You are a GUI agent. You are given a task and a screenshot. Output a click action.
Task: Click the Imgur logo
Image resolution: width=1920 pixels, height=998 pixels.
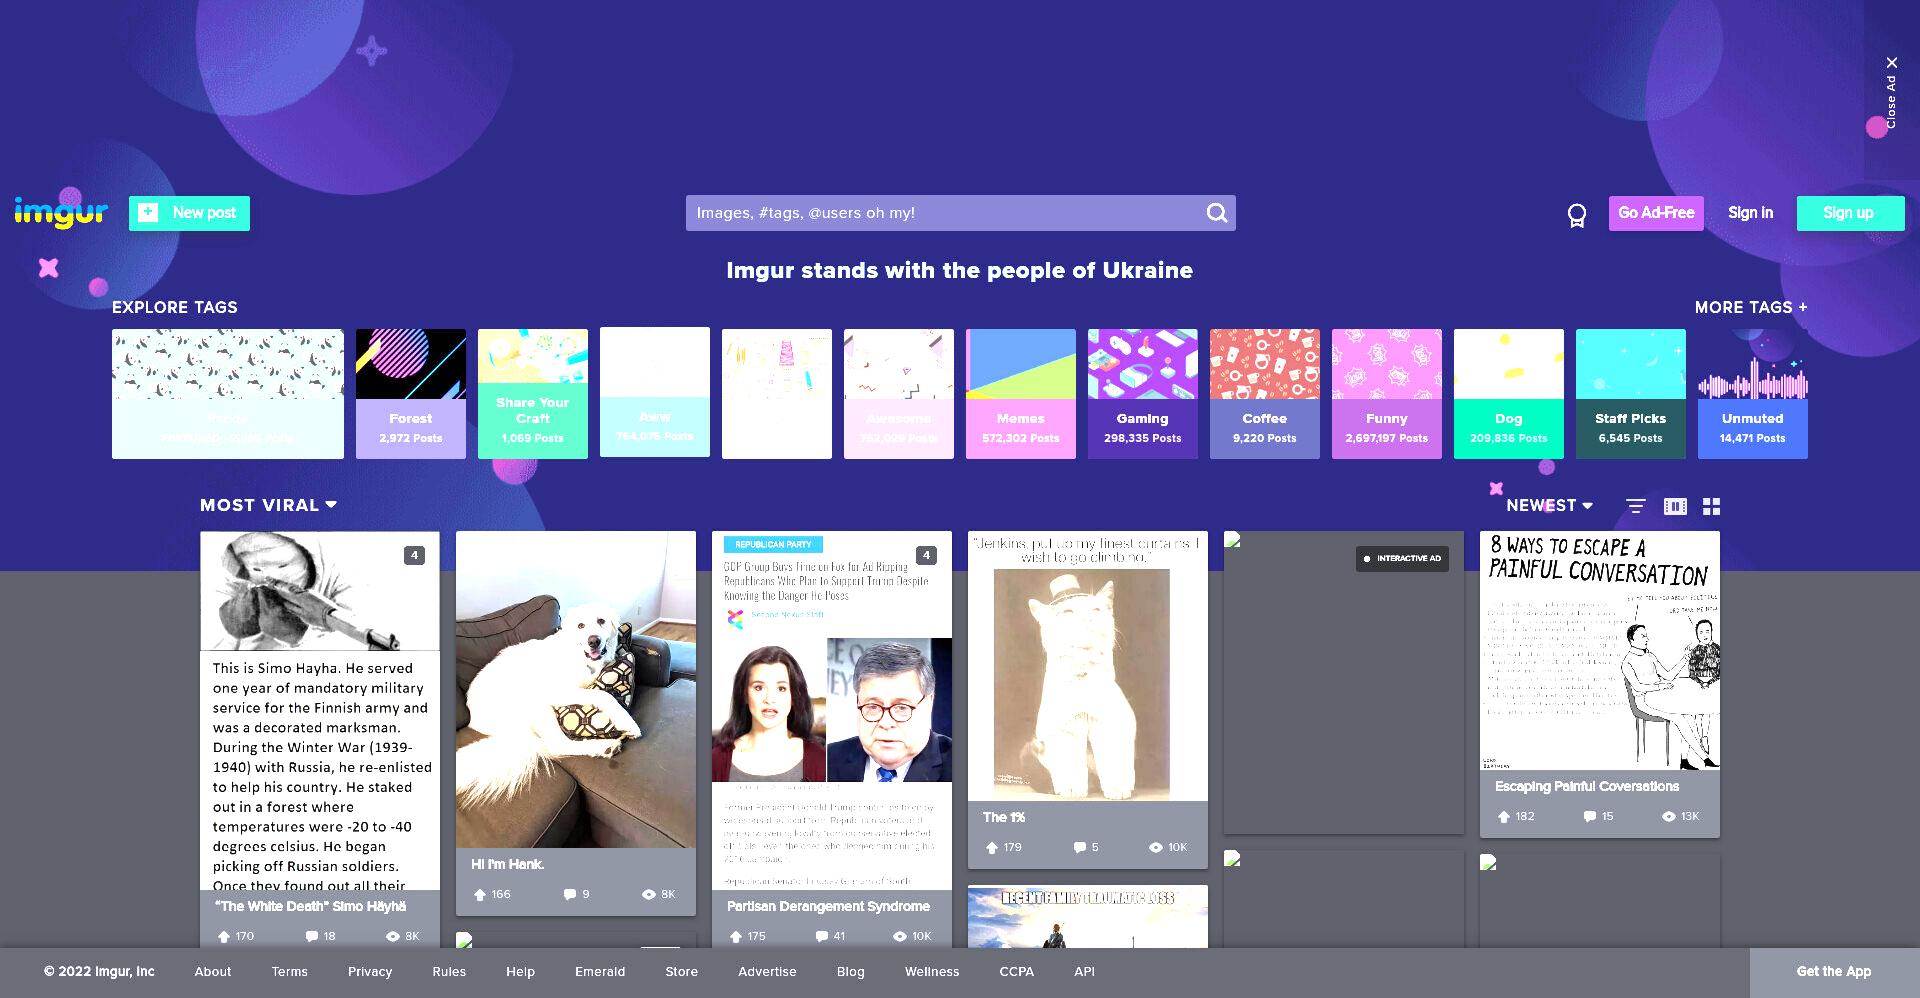[61, 212]
